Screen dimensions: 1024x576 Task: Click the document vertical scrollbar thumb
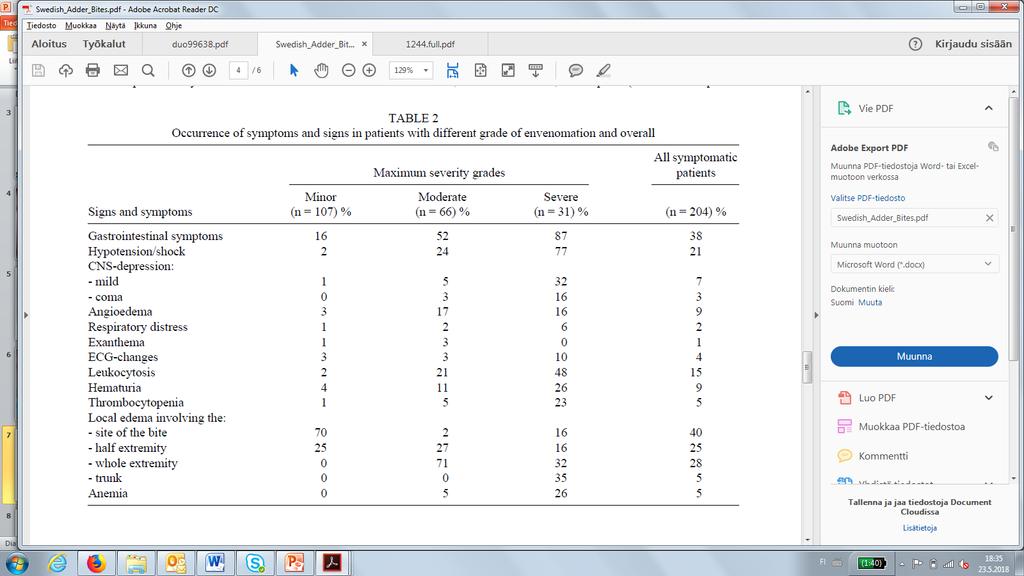[807, 367]
